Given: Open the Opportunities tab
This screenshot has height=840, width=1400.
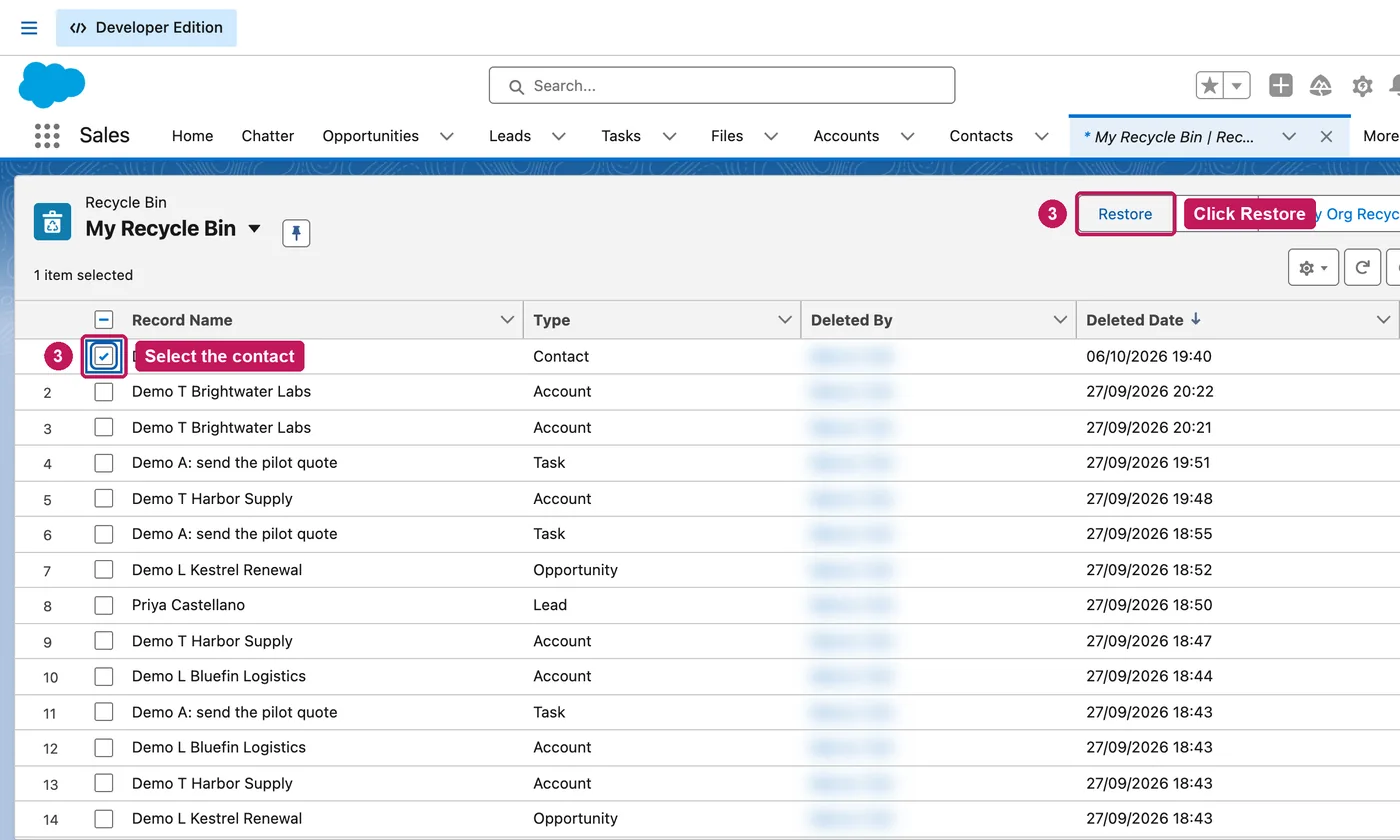Looking at the screenshot, I should (370, 136).
